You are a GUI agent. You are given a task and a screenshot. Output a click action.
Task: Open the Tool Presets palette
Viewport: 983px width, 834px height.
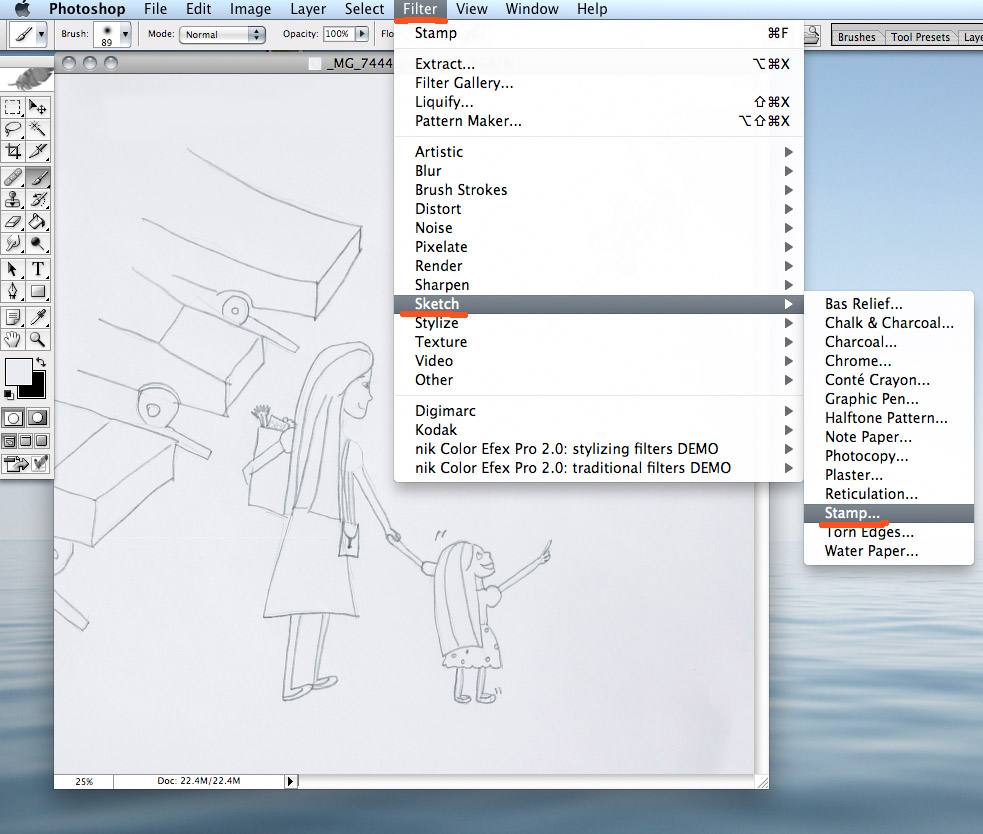(x=919, y=36)
